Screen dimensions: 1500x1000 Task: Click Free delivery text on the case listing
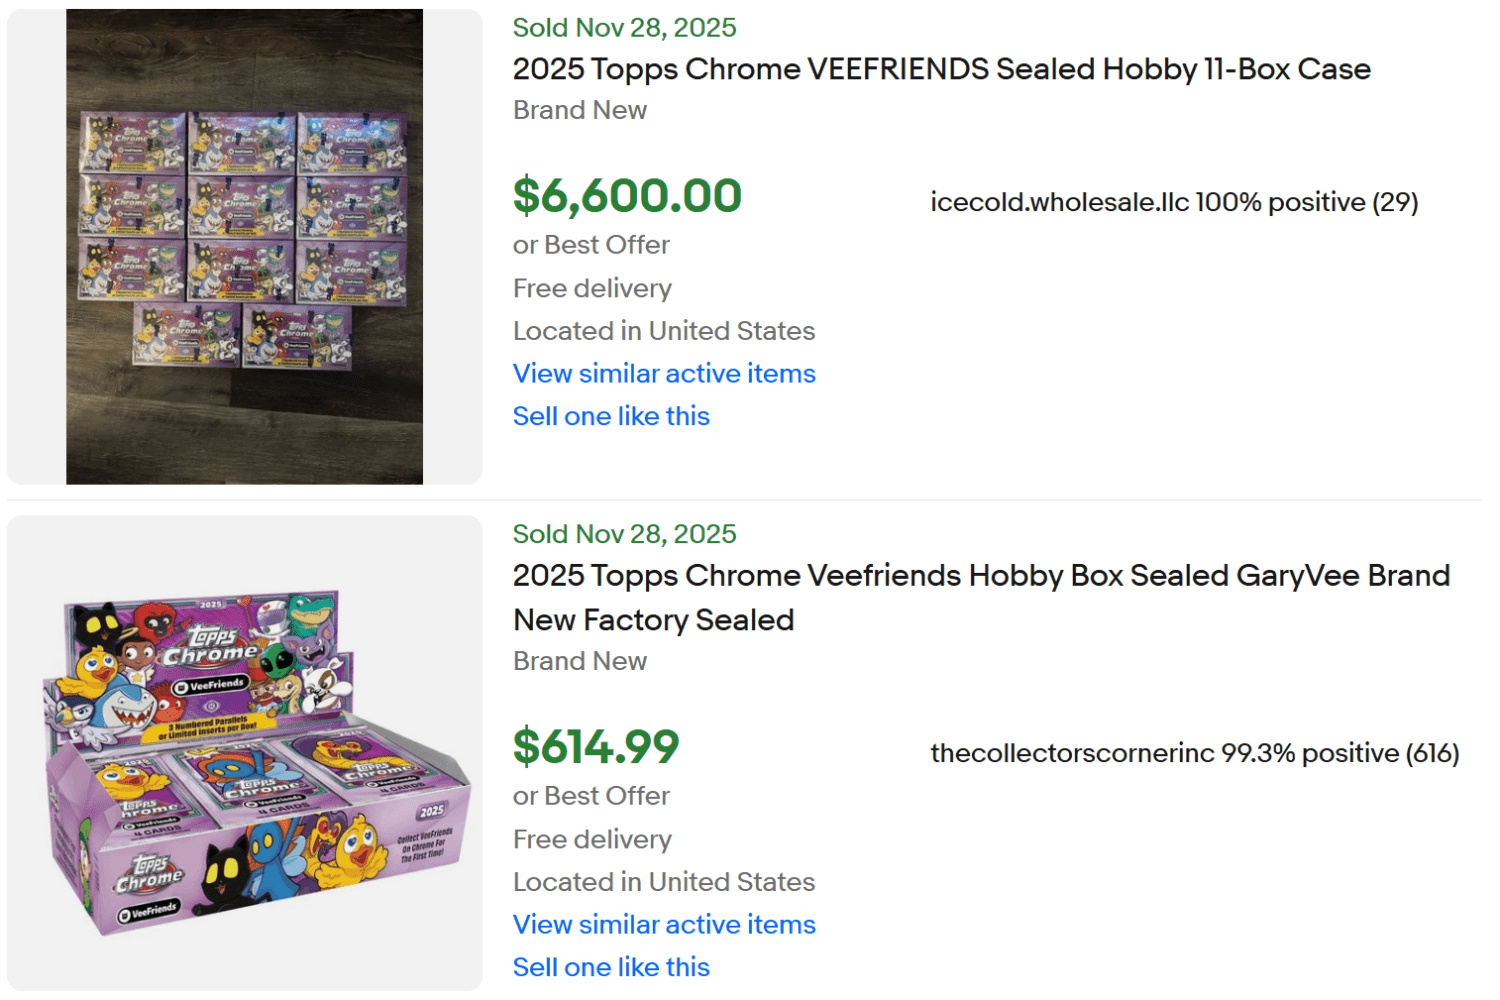click(591, 288)
